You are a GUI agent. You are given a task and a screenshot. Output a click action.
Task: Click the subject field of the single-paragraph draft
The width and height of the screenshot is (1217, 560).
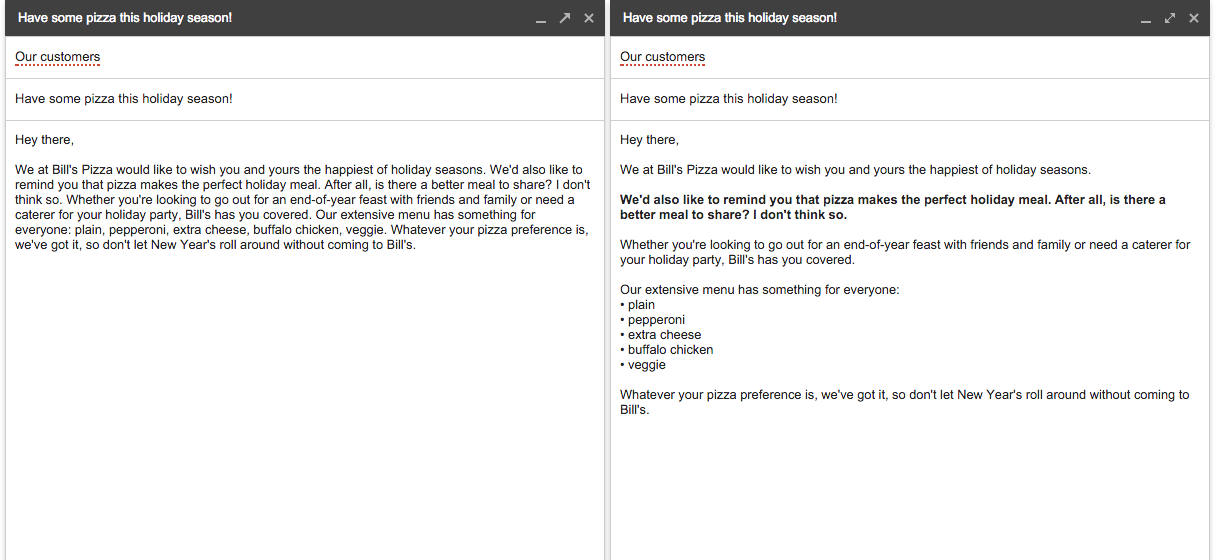pos(304,99)
